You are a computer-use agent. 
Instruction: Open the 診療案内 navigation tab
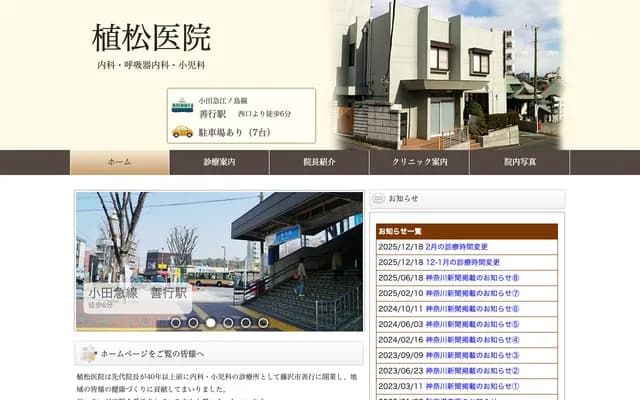(220, 162)
